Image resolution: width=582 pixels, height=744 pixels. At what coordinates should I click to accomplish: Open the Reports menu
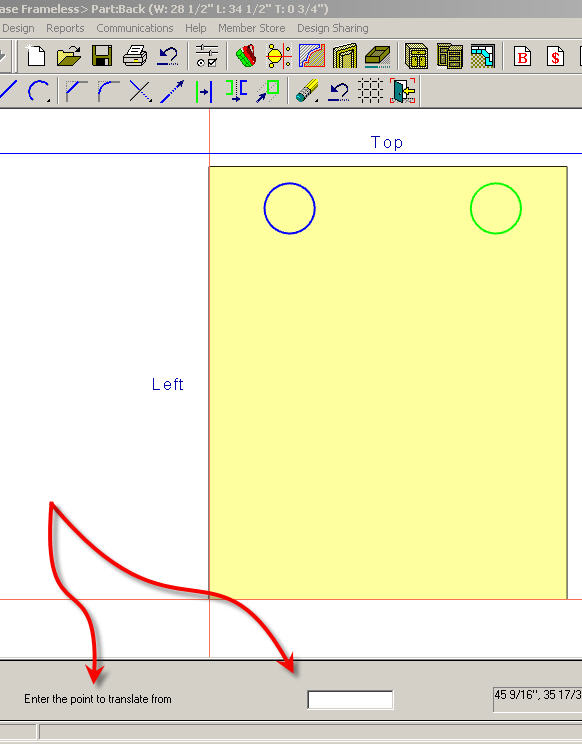tap(65, 28)
